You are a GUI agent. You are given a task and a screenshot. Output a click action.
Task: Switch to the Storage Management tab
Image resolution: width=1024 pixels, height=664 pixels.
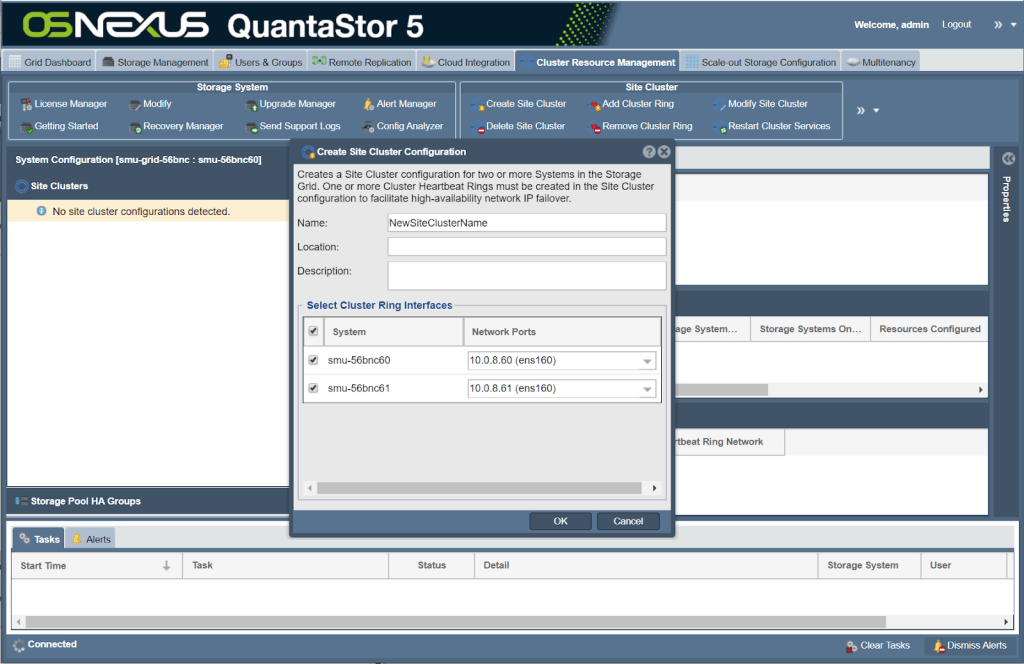155,62
